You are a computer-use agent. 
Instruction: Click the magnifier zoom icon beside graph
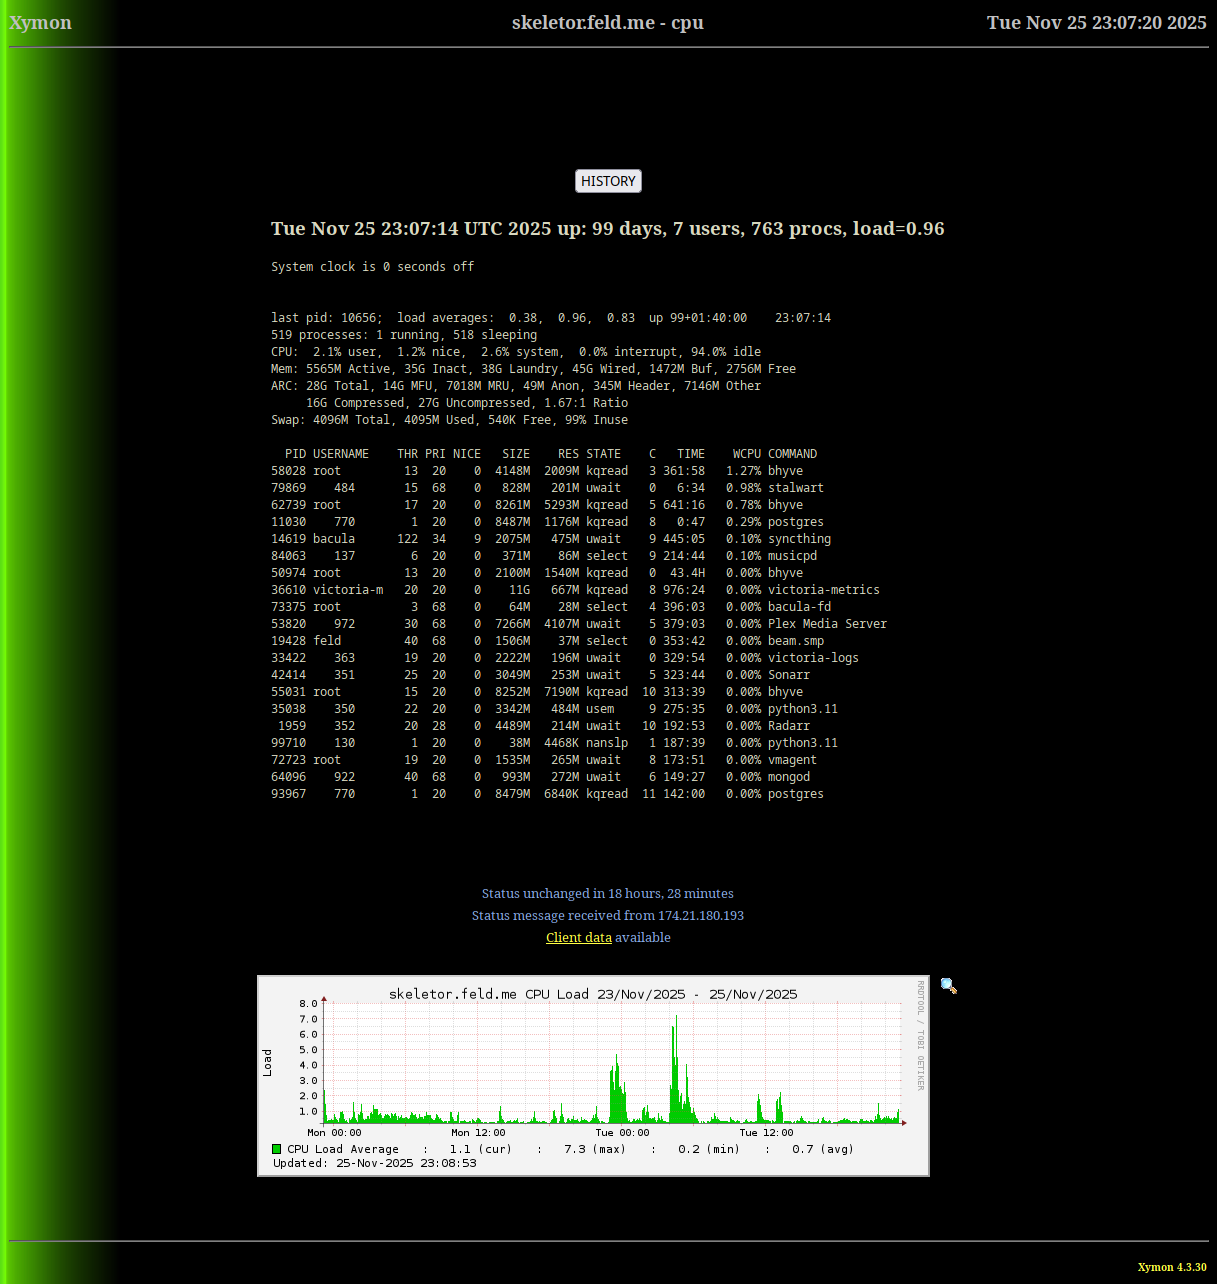tap(948, 986)
